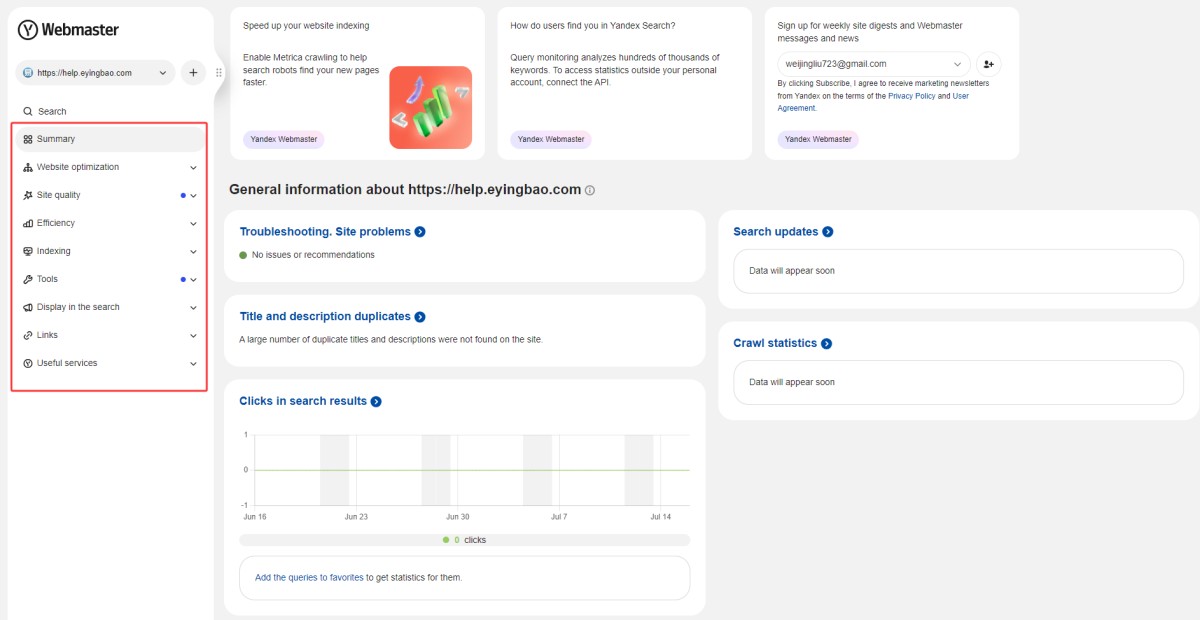
Task: Click the sidebar drag handle dots
Action: click(219, 73)
